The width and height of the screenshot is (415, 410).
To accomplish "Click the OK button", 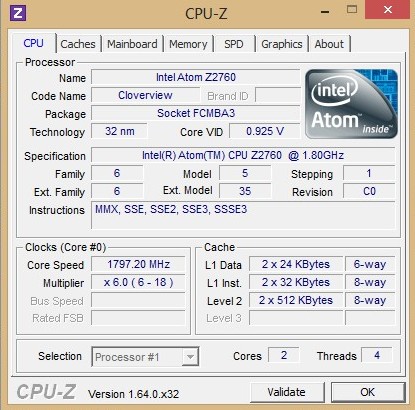I will click(368, 392).
